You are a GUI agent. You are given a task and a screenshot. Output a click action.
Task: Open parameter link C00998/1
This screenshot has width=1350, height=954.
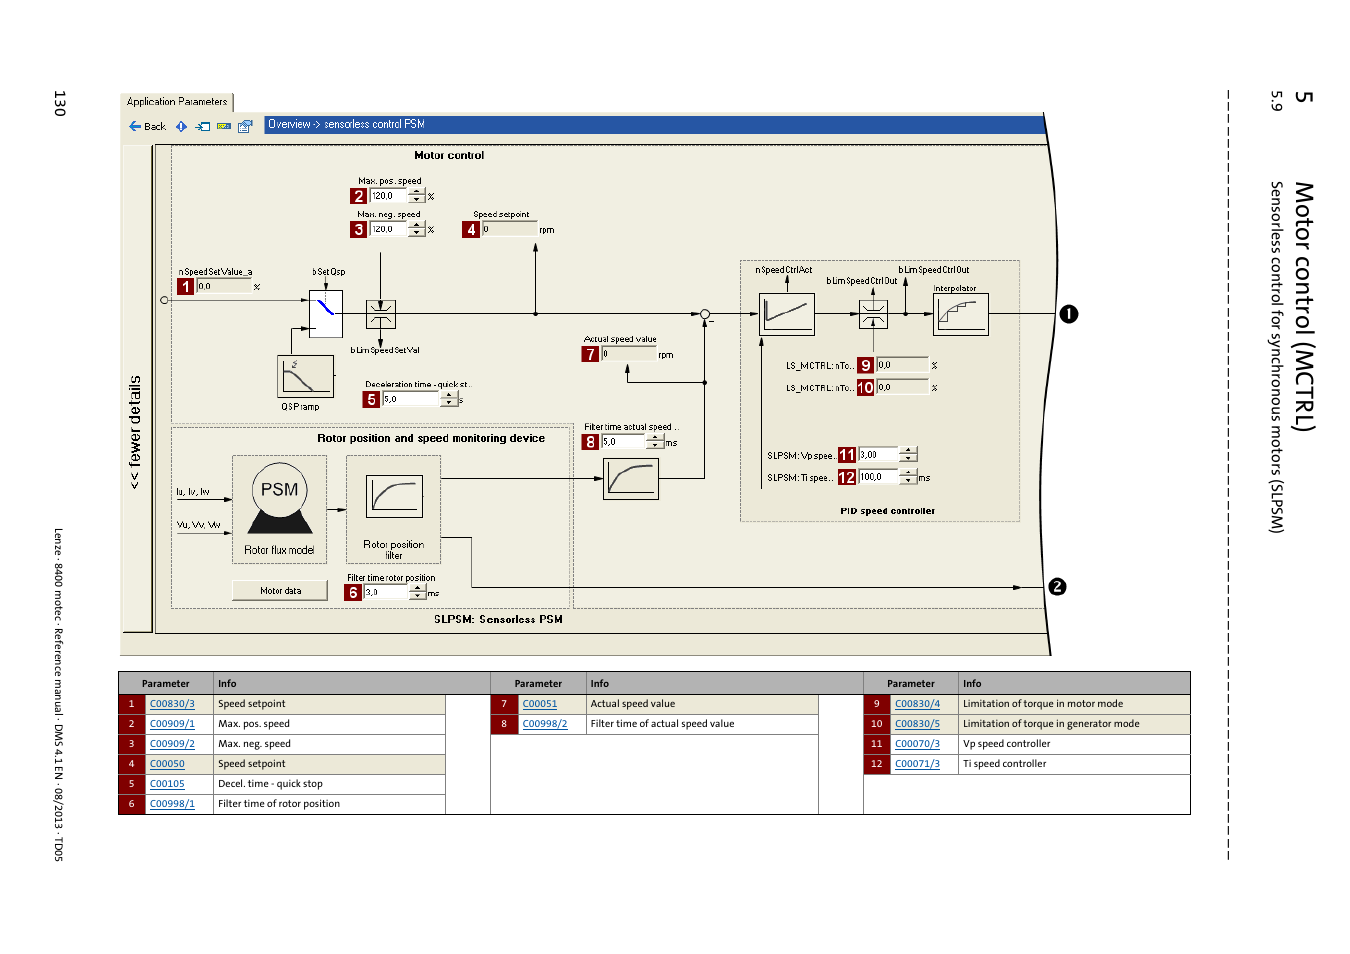(x=172, y=804)
